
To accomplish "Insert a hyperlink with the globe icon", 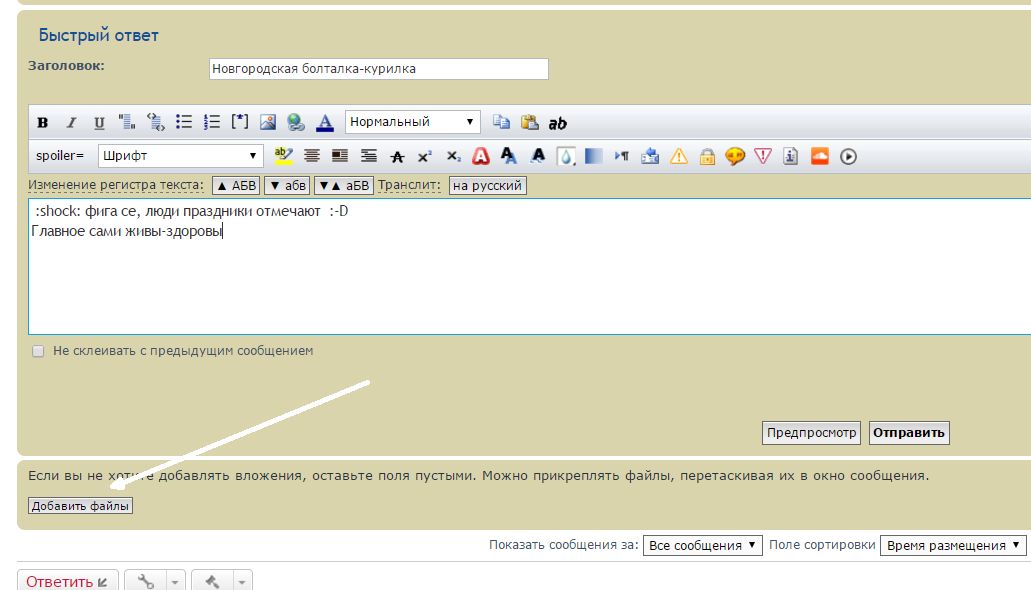I will (295, 123).
